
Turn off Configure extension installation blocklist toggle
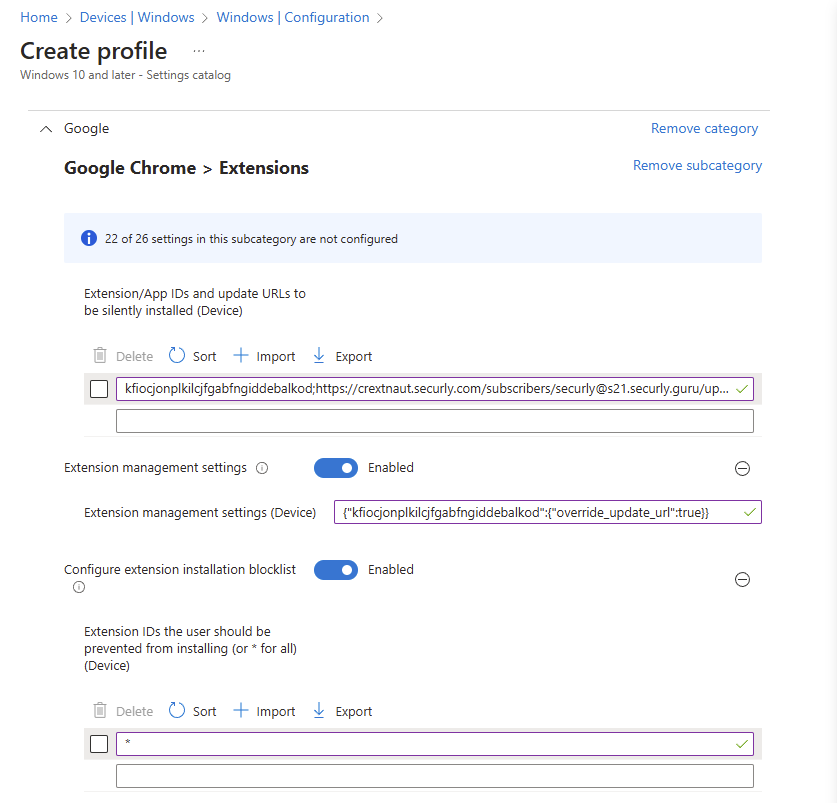[336, 570]
